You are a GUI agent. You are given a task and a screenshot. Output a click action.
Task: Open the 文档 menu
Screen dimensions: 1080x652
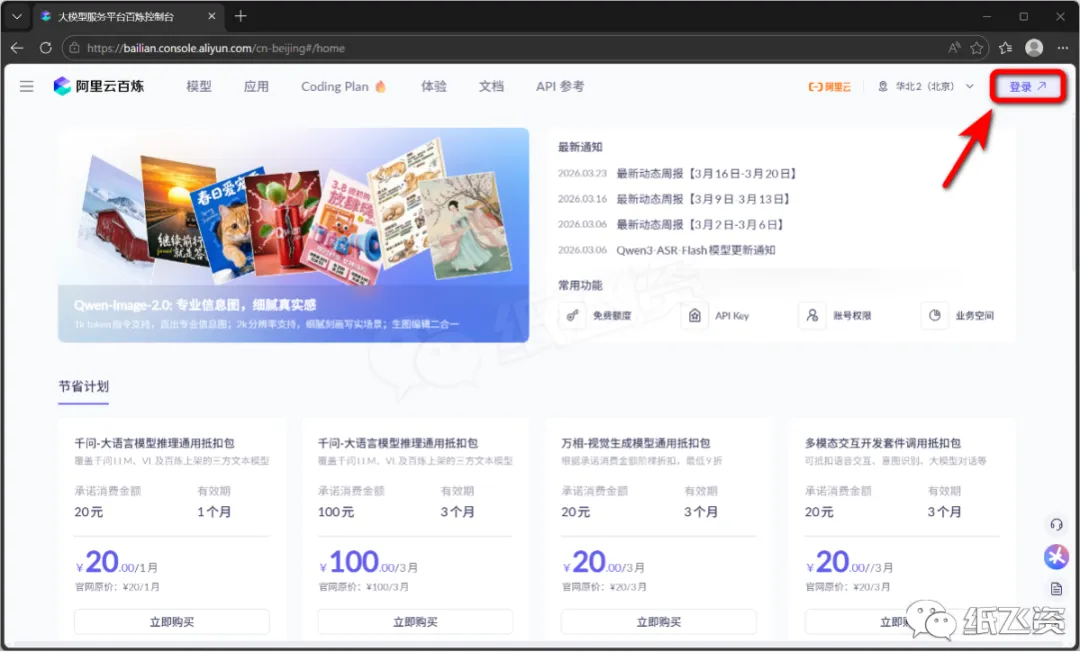491,86
